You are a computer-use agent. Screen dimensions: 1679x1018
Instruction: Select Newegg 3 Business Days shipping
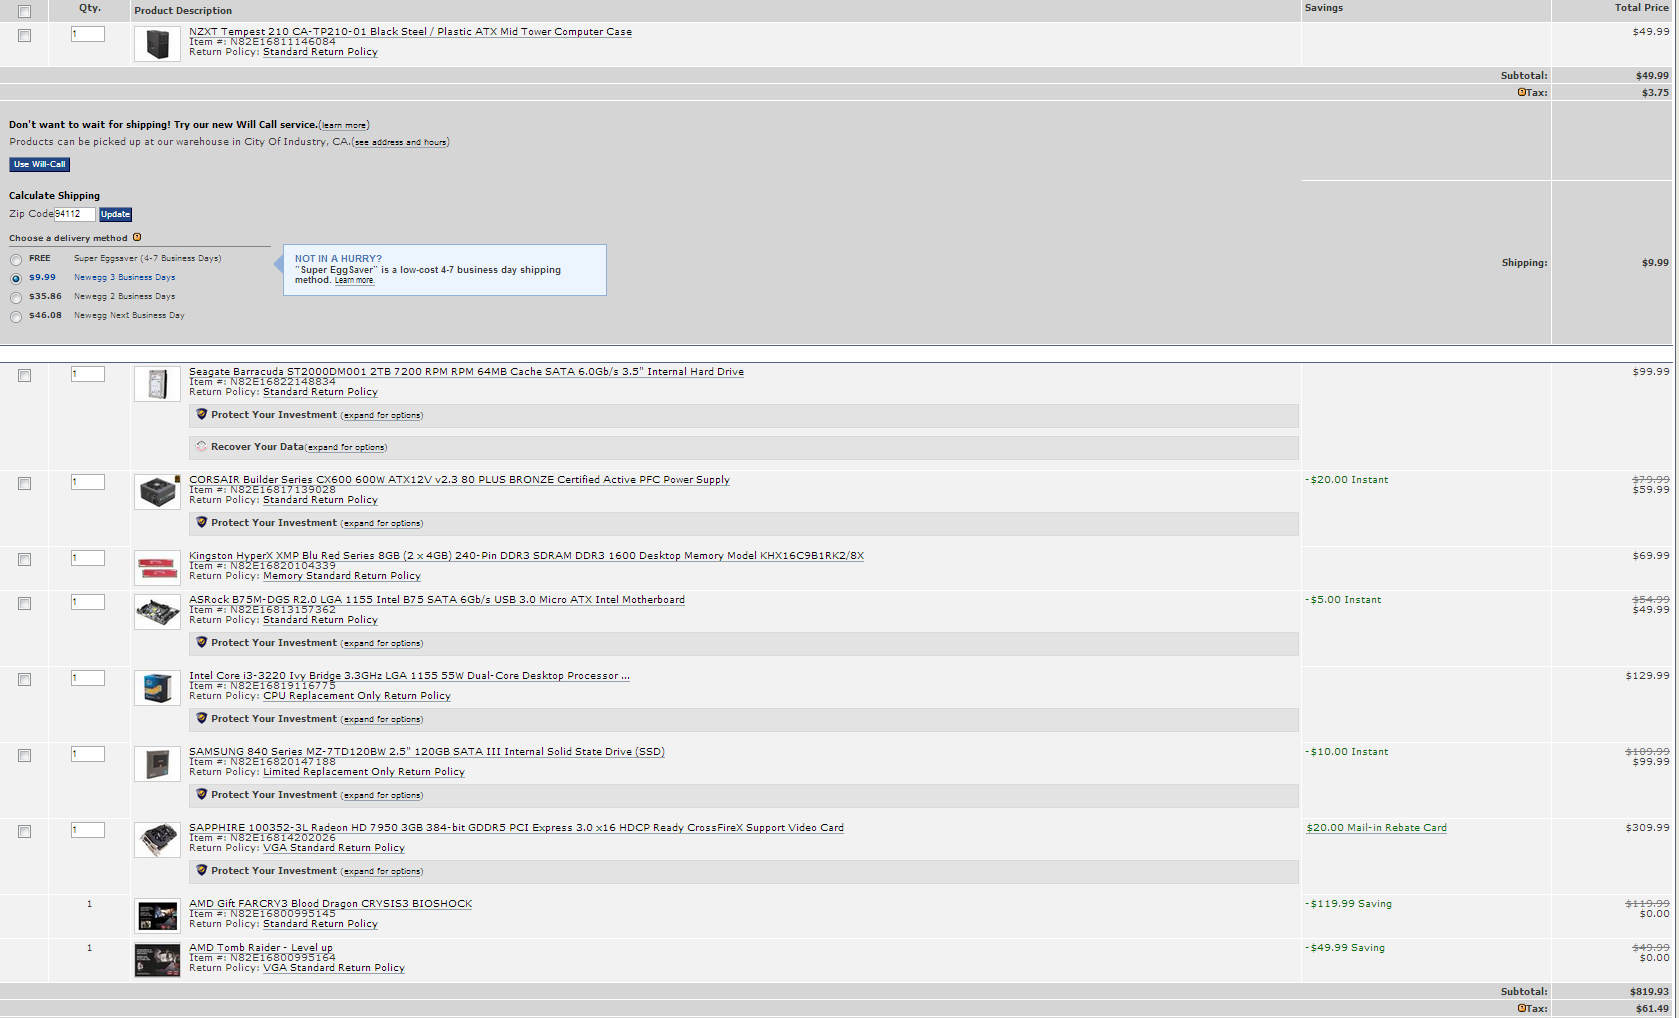click(16, 279)
